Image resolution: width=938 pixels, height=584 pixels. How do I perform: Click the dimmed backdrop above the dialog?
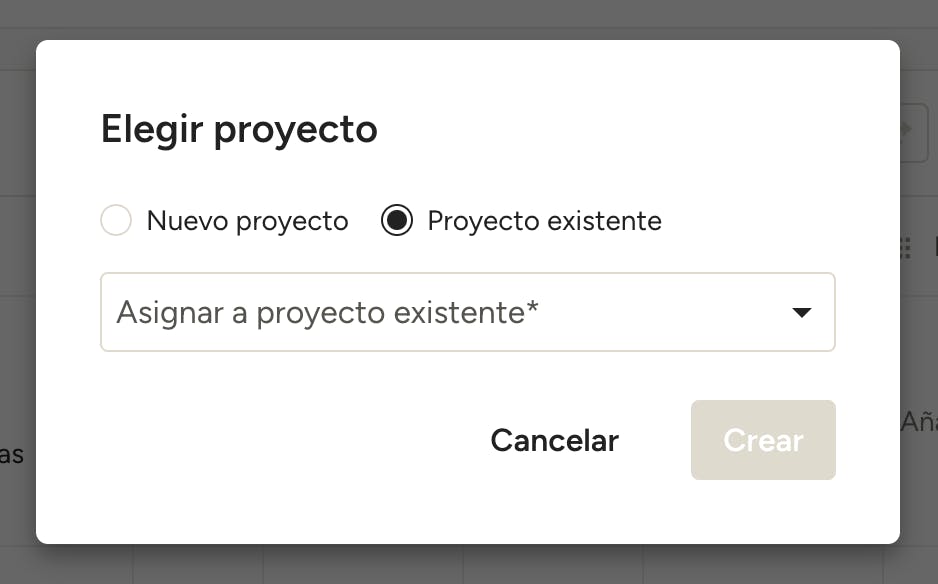[x=468, y=19]
